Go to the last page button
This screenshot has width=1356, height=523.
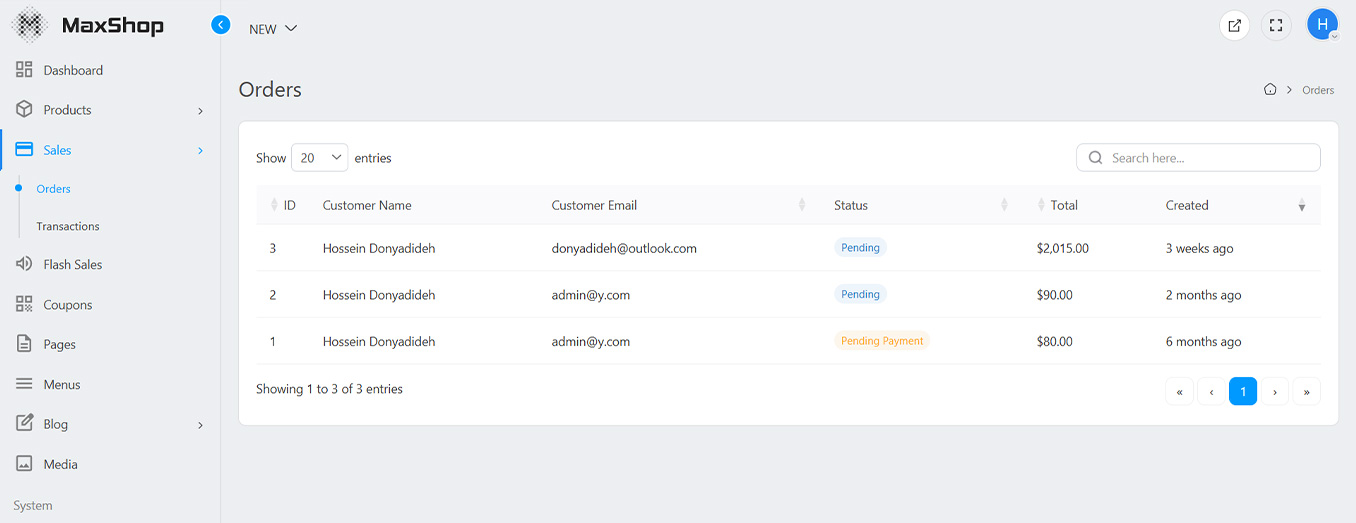(1306, 392)
